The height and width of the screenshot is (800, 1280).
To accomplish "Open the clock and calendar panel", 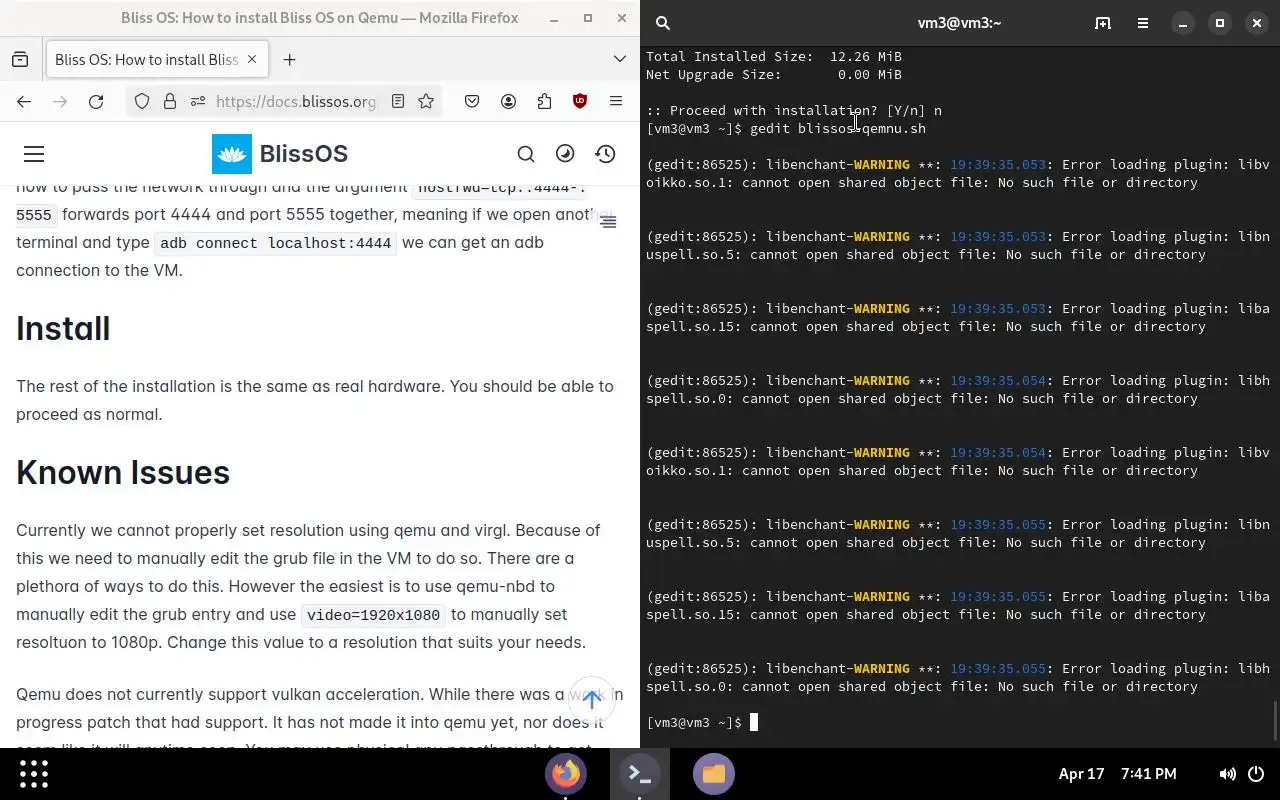I will point(1117,774).
